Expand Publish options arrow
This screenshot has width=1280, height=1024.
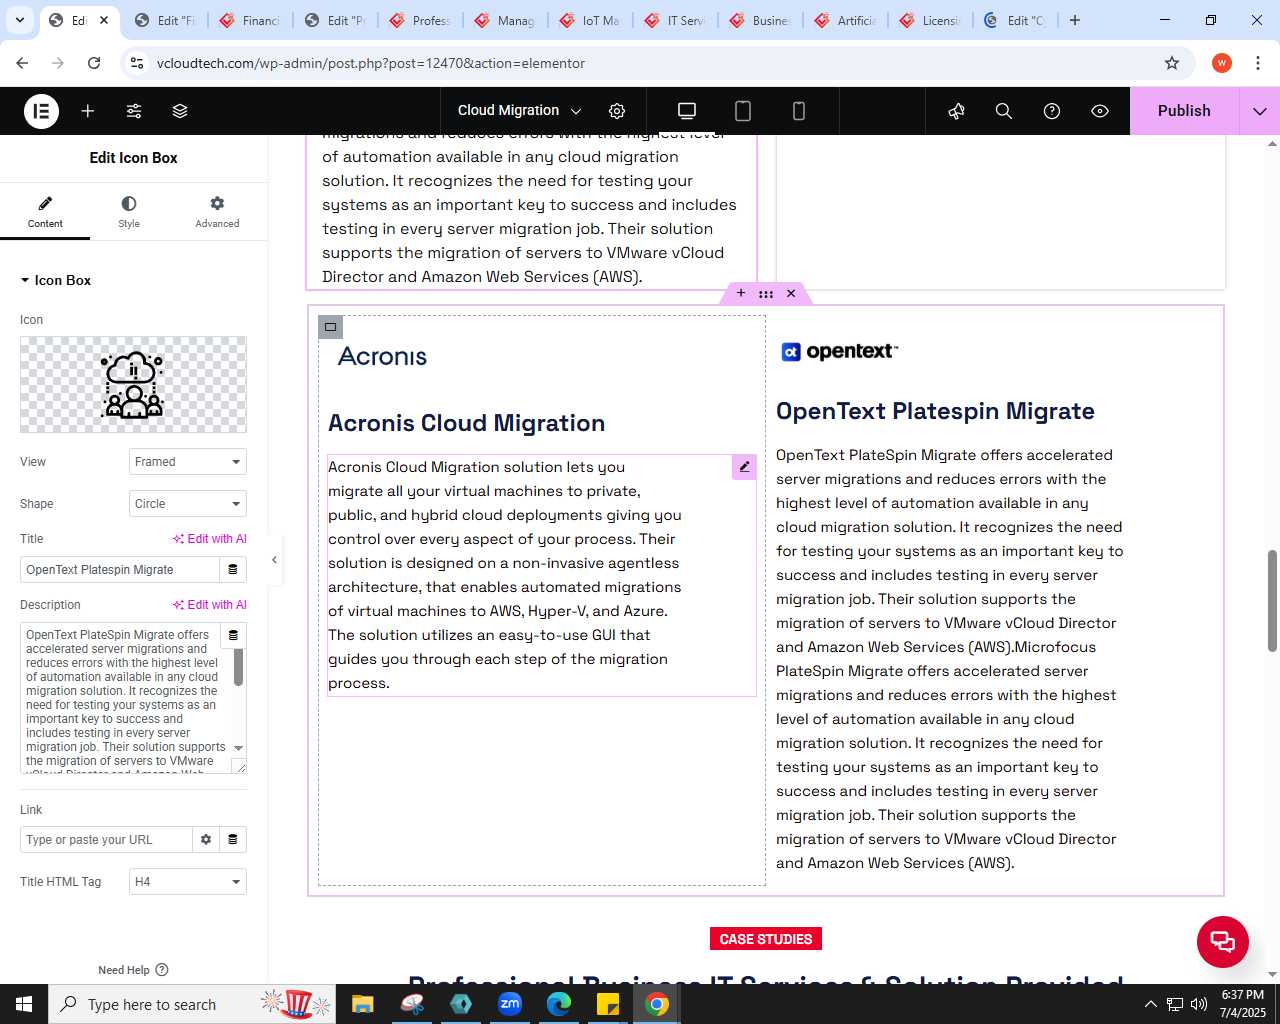(x=1260, y=111)
